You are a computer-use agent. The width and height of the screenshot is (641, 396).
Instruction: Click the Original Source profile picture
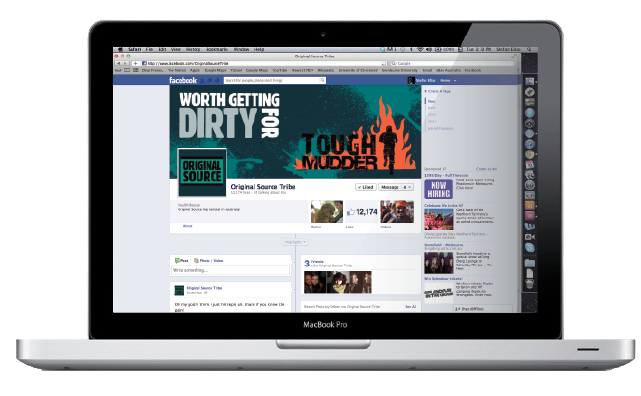[x=202, y=172]
